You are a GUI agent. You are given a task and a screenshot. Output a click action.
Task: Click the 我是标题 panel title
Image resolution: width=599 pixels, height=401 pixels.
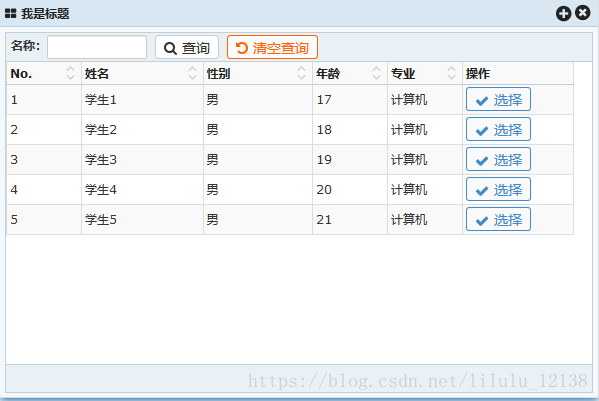point(45,14)
